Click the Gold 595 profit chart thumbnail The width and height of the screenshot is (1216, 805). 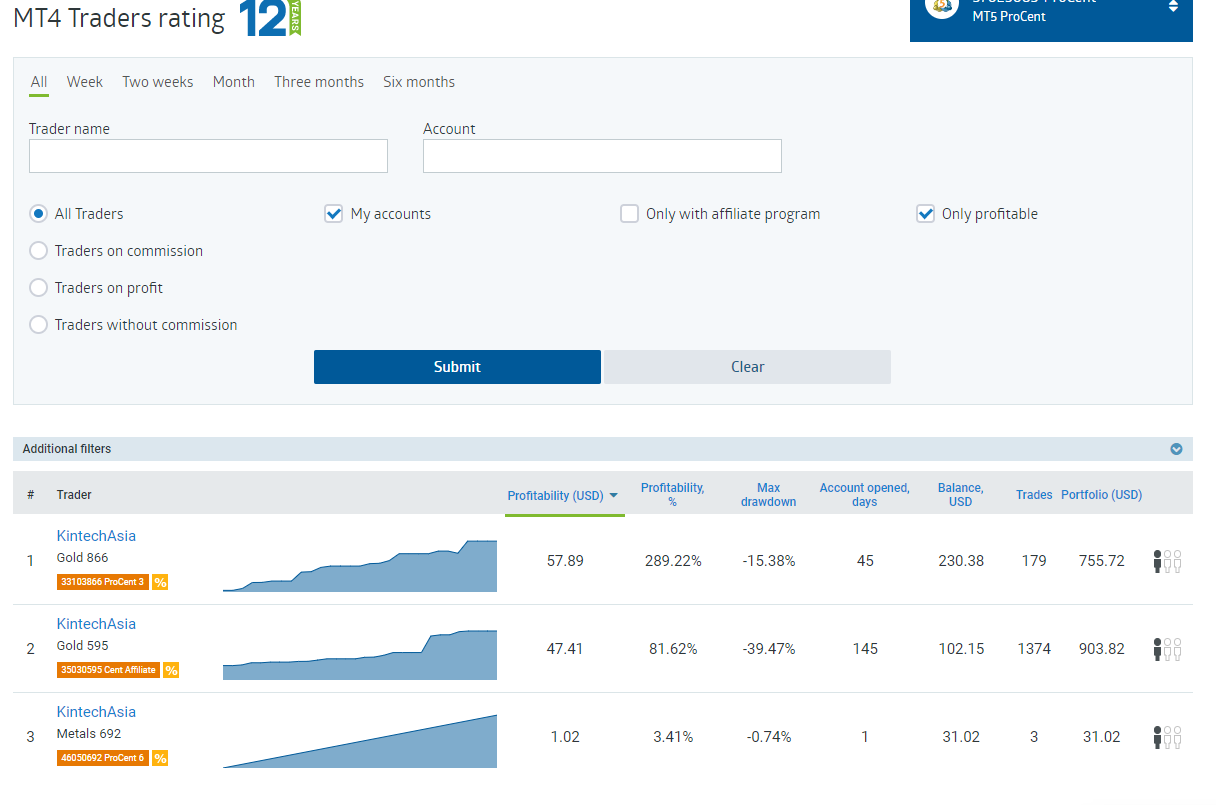point(360,655)
